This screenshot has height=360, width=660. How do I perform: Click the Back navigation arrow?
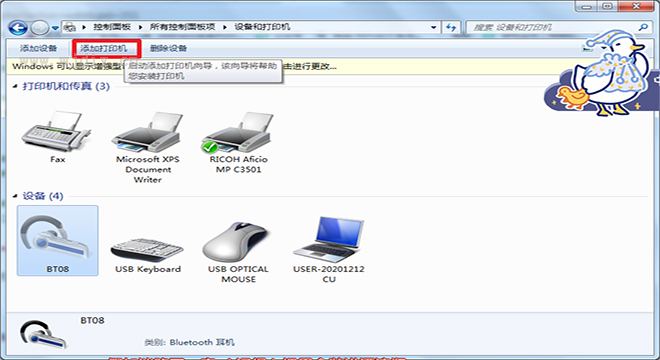18,28
